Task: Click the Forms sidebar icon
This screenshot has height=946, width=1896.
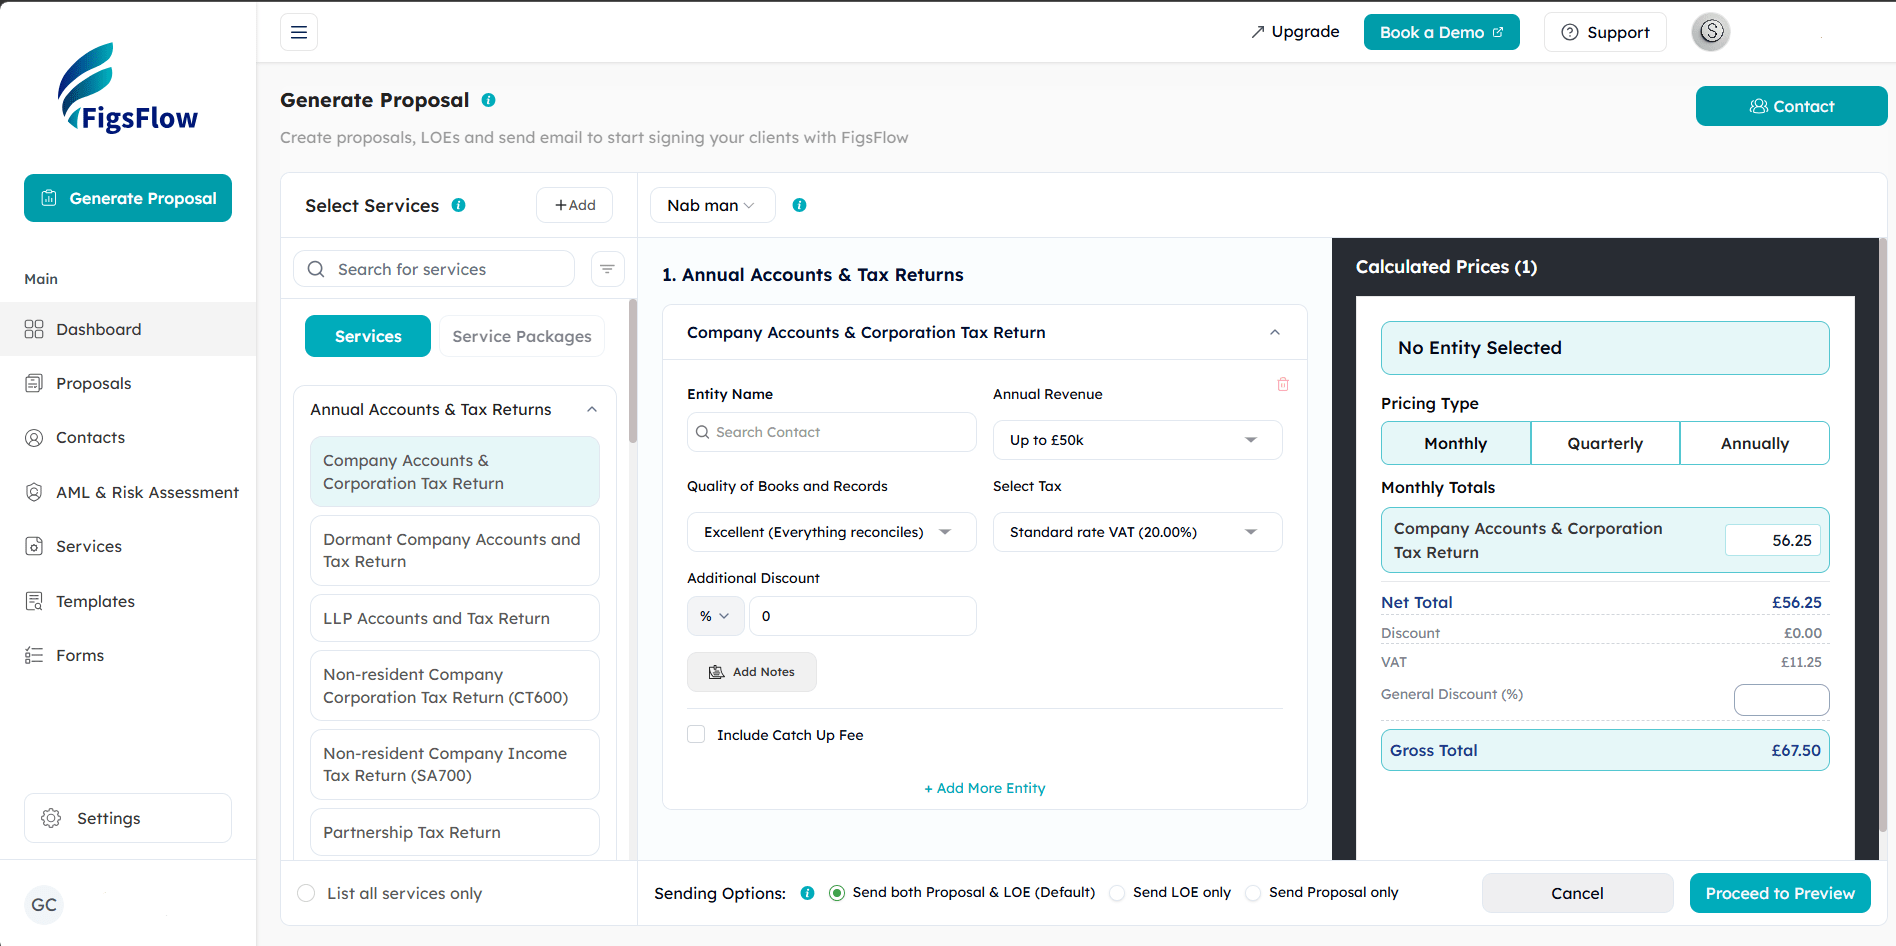Action: [x=34, y=655]
